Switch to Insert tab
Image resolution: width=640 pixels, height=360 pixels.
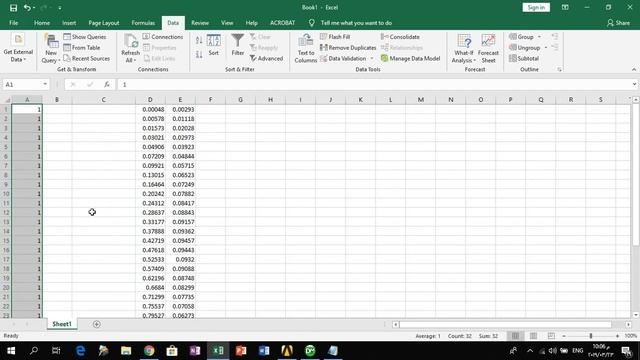[69, 23]
